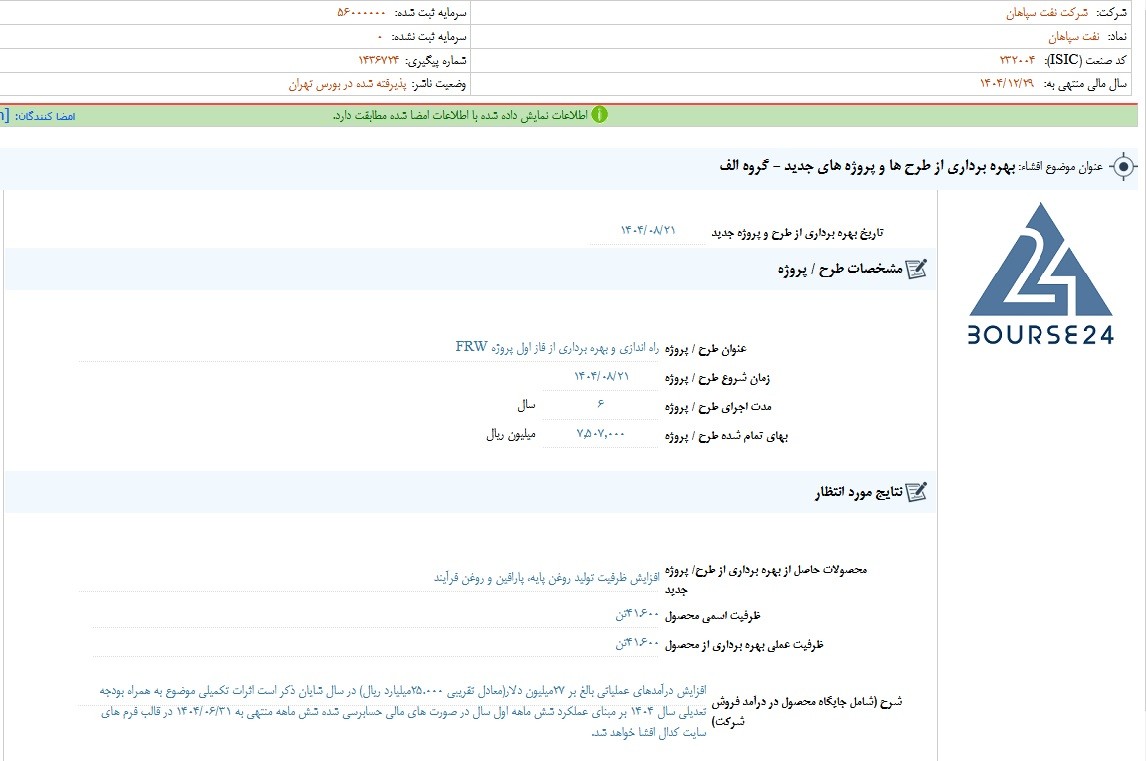Click the 'نتایج مورد انتظار' section heading

pos(859,492)
